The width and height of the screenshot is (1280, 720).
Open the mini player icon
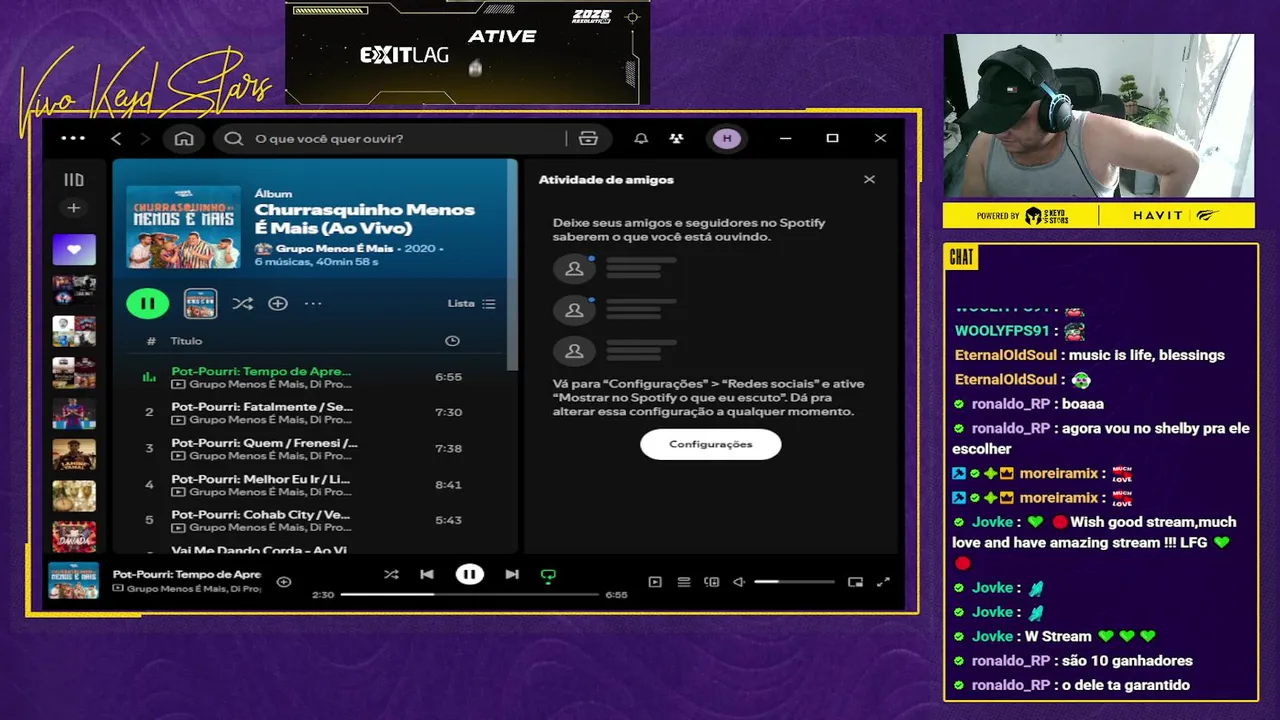click(855, 581)
